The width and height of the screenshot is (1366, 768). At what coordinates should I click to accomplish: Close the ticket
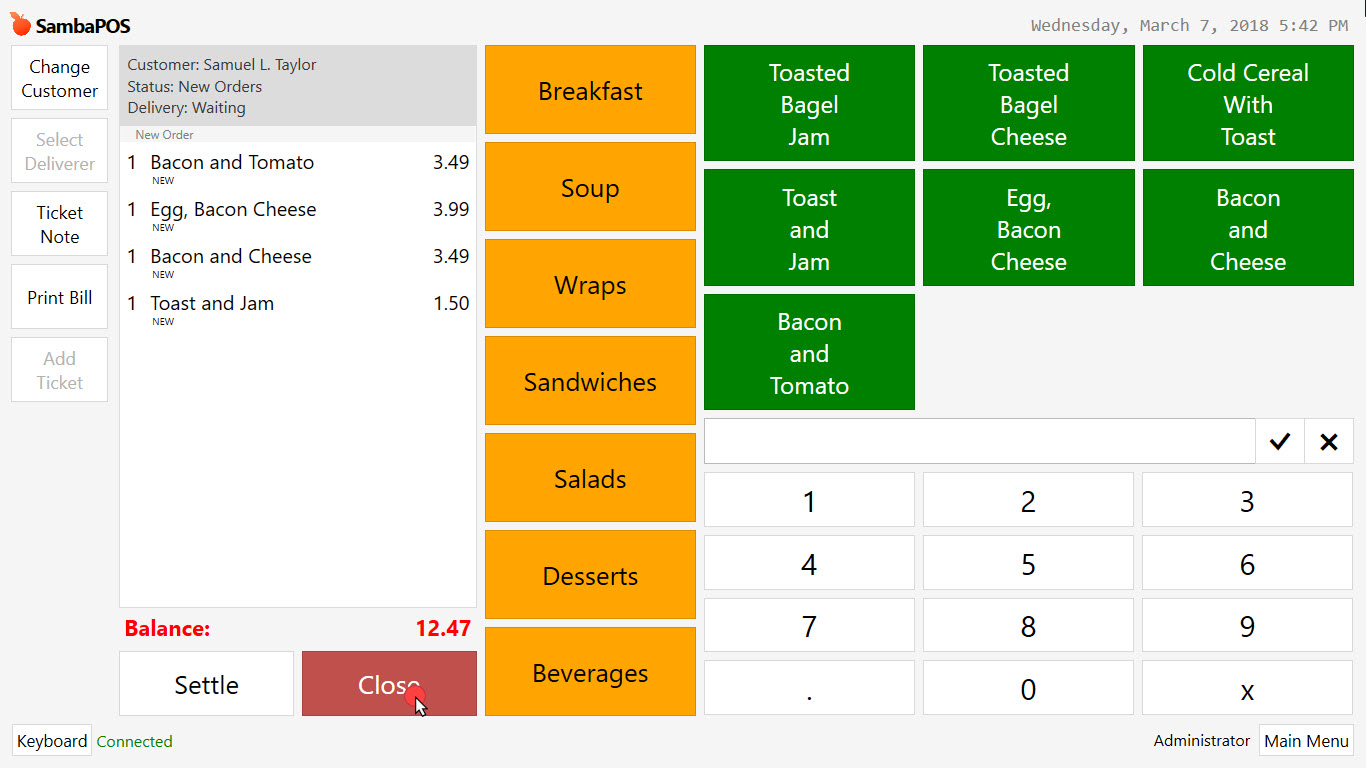coord(388,684)
